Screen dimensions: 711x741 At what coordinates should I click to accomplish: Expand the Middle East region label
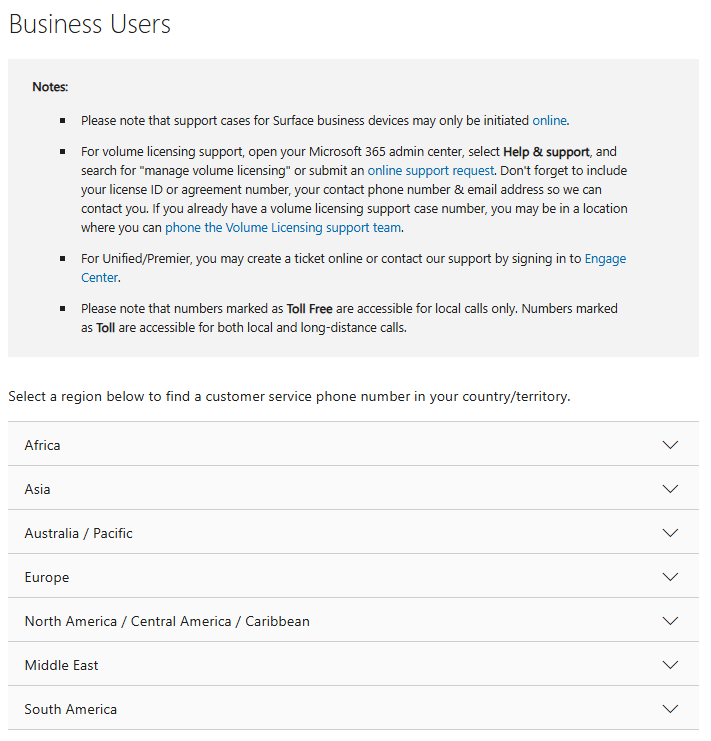[x=62, y=665]
